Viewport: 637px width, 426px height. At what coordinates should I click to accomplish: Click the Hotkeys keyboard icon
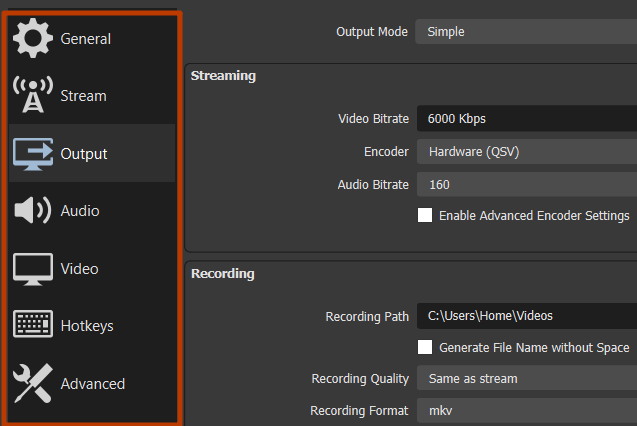33,324
